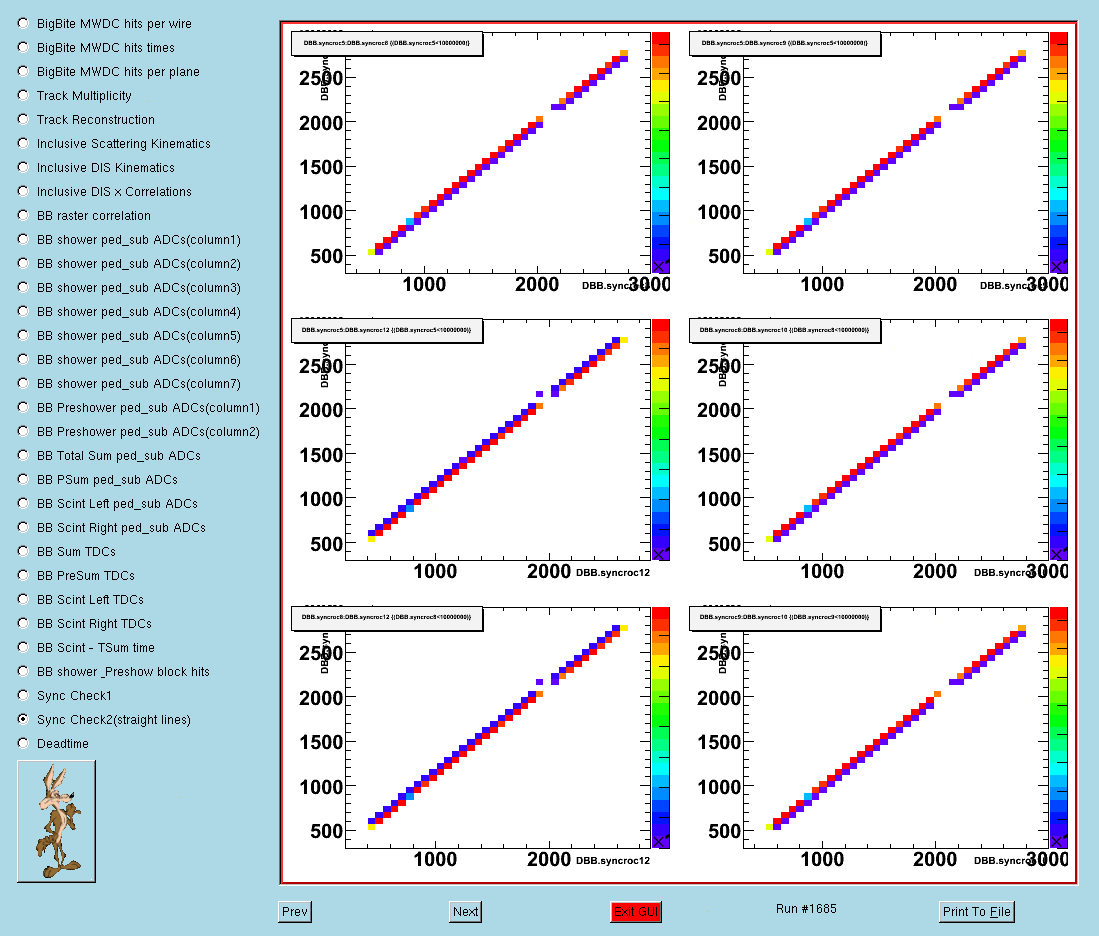Click the coyote cartoon image button
This screenshot has width=1099, height=936.
coord(56,821)
